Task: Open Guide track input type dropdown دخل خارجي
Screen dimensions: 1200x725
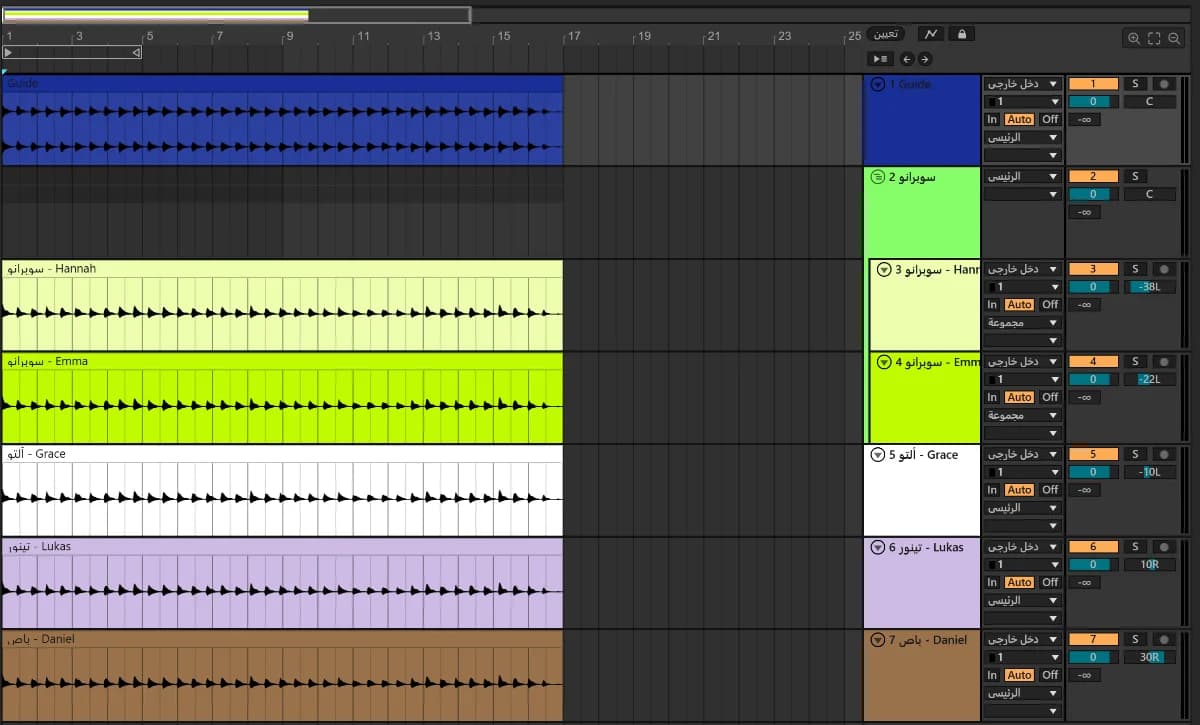Action: pos(1022,84)
